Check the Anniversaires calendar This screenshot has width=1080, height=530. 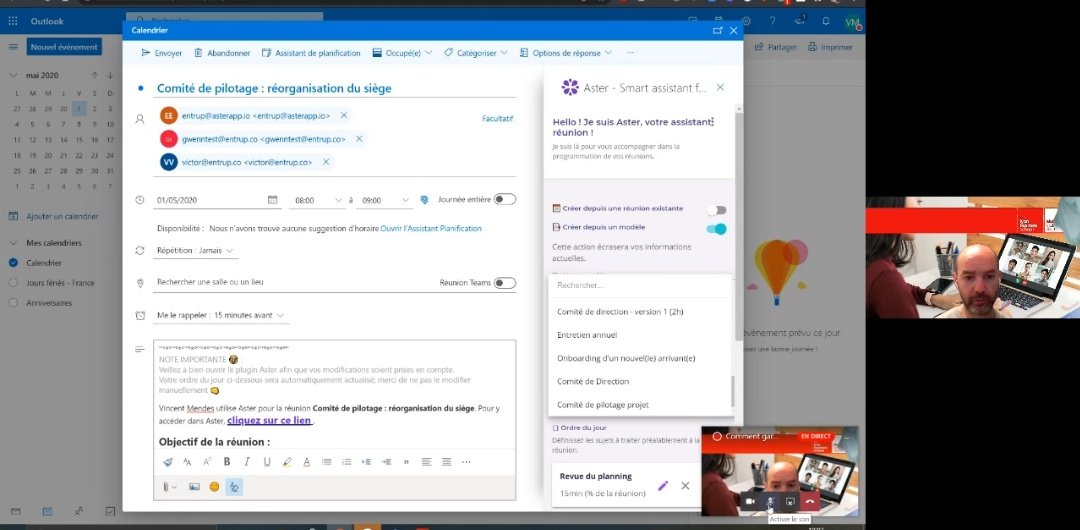tap(13, 303)
